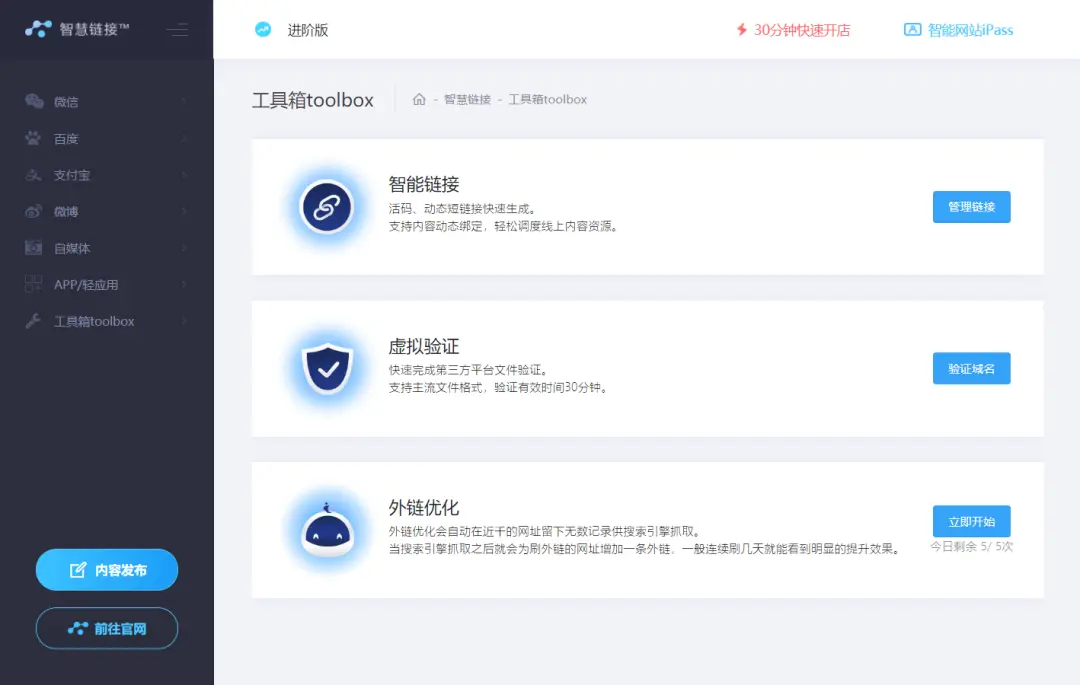Open the 30分钟快速开店 link
1080x685 pixels.
pos(793,30)
